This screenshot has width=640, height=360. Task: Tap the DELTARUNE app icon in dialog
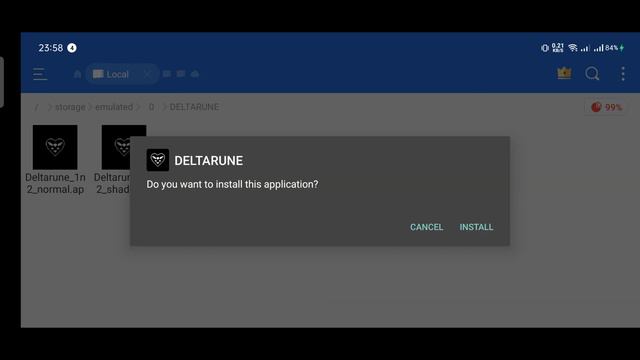point(158,160)
